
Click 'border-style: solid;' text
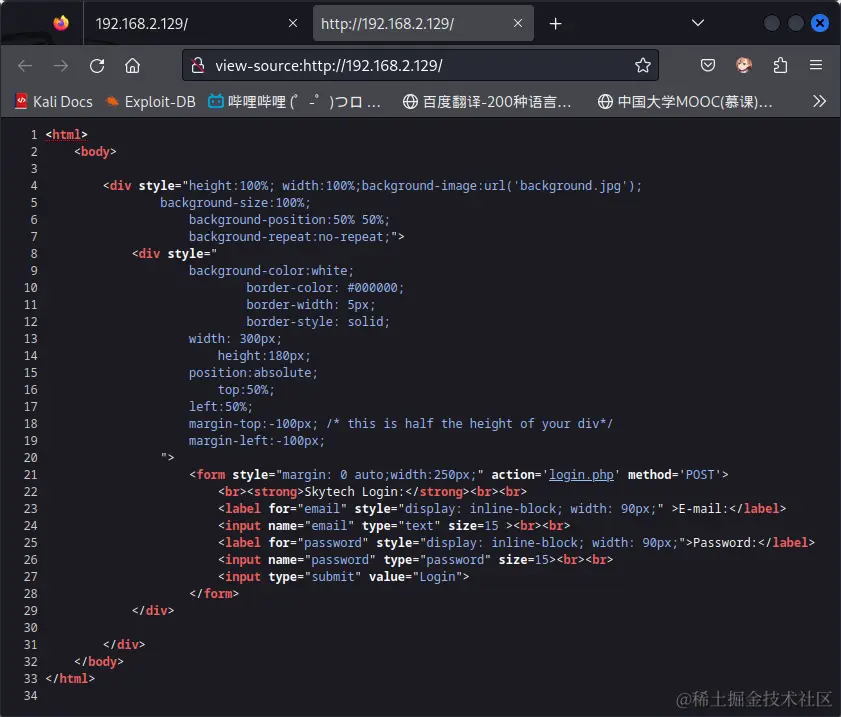pos(318,322)
